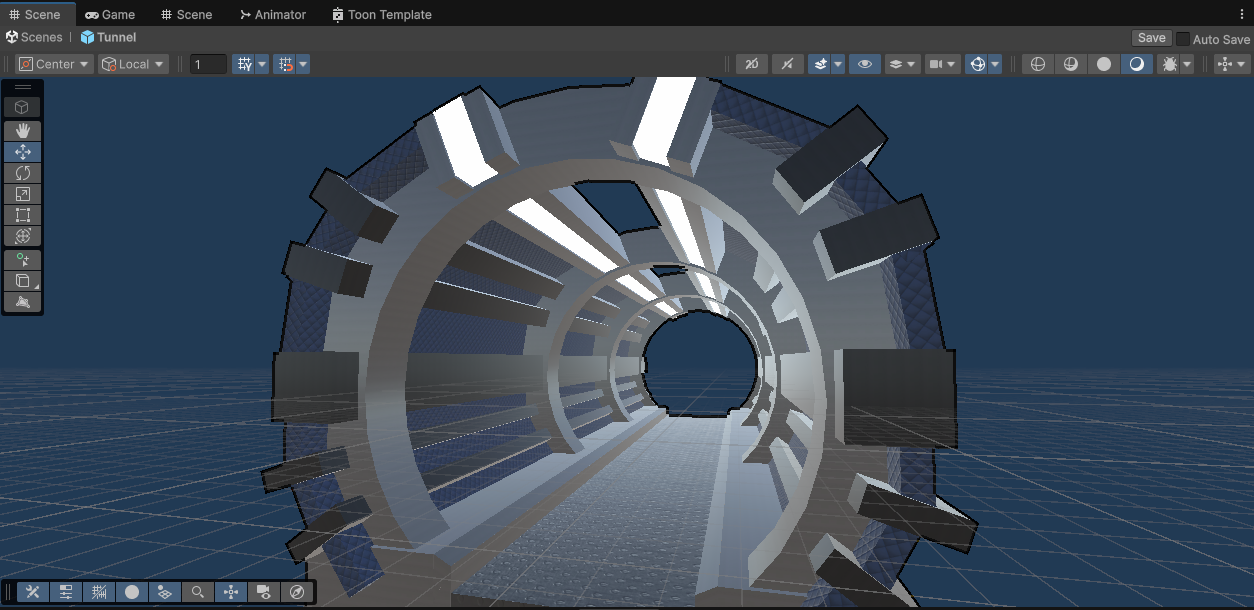Click the white circle icon in bottom bar

[x=132, y=592]
